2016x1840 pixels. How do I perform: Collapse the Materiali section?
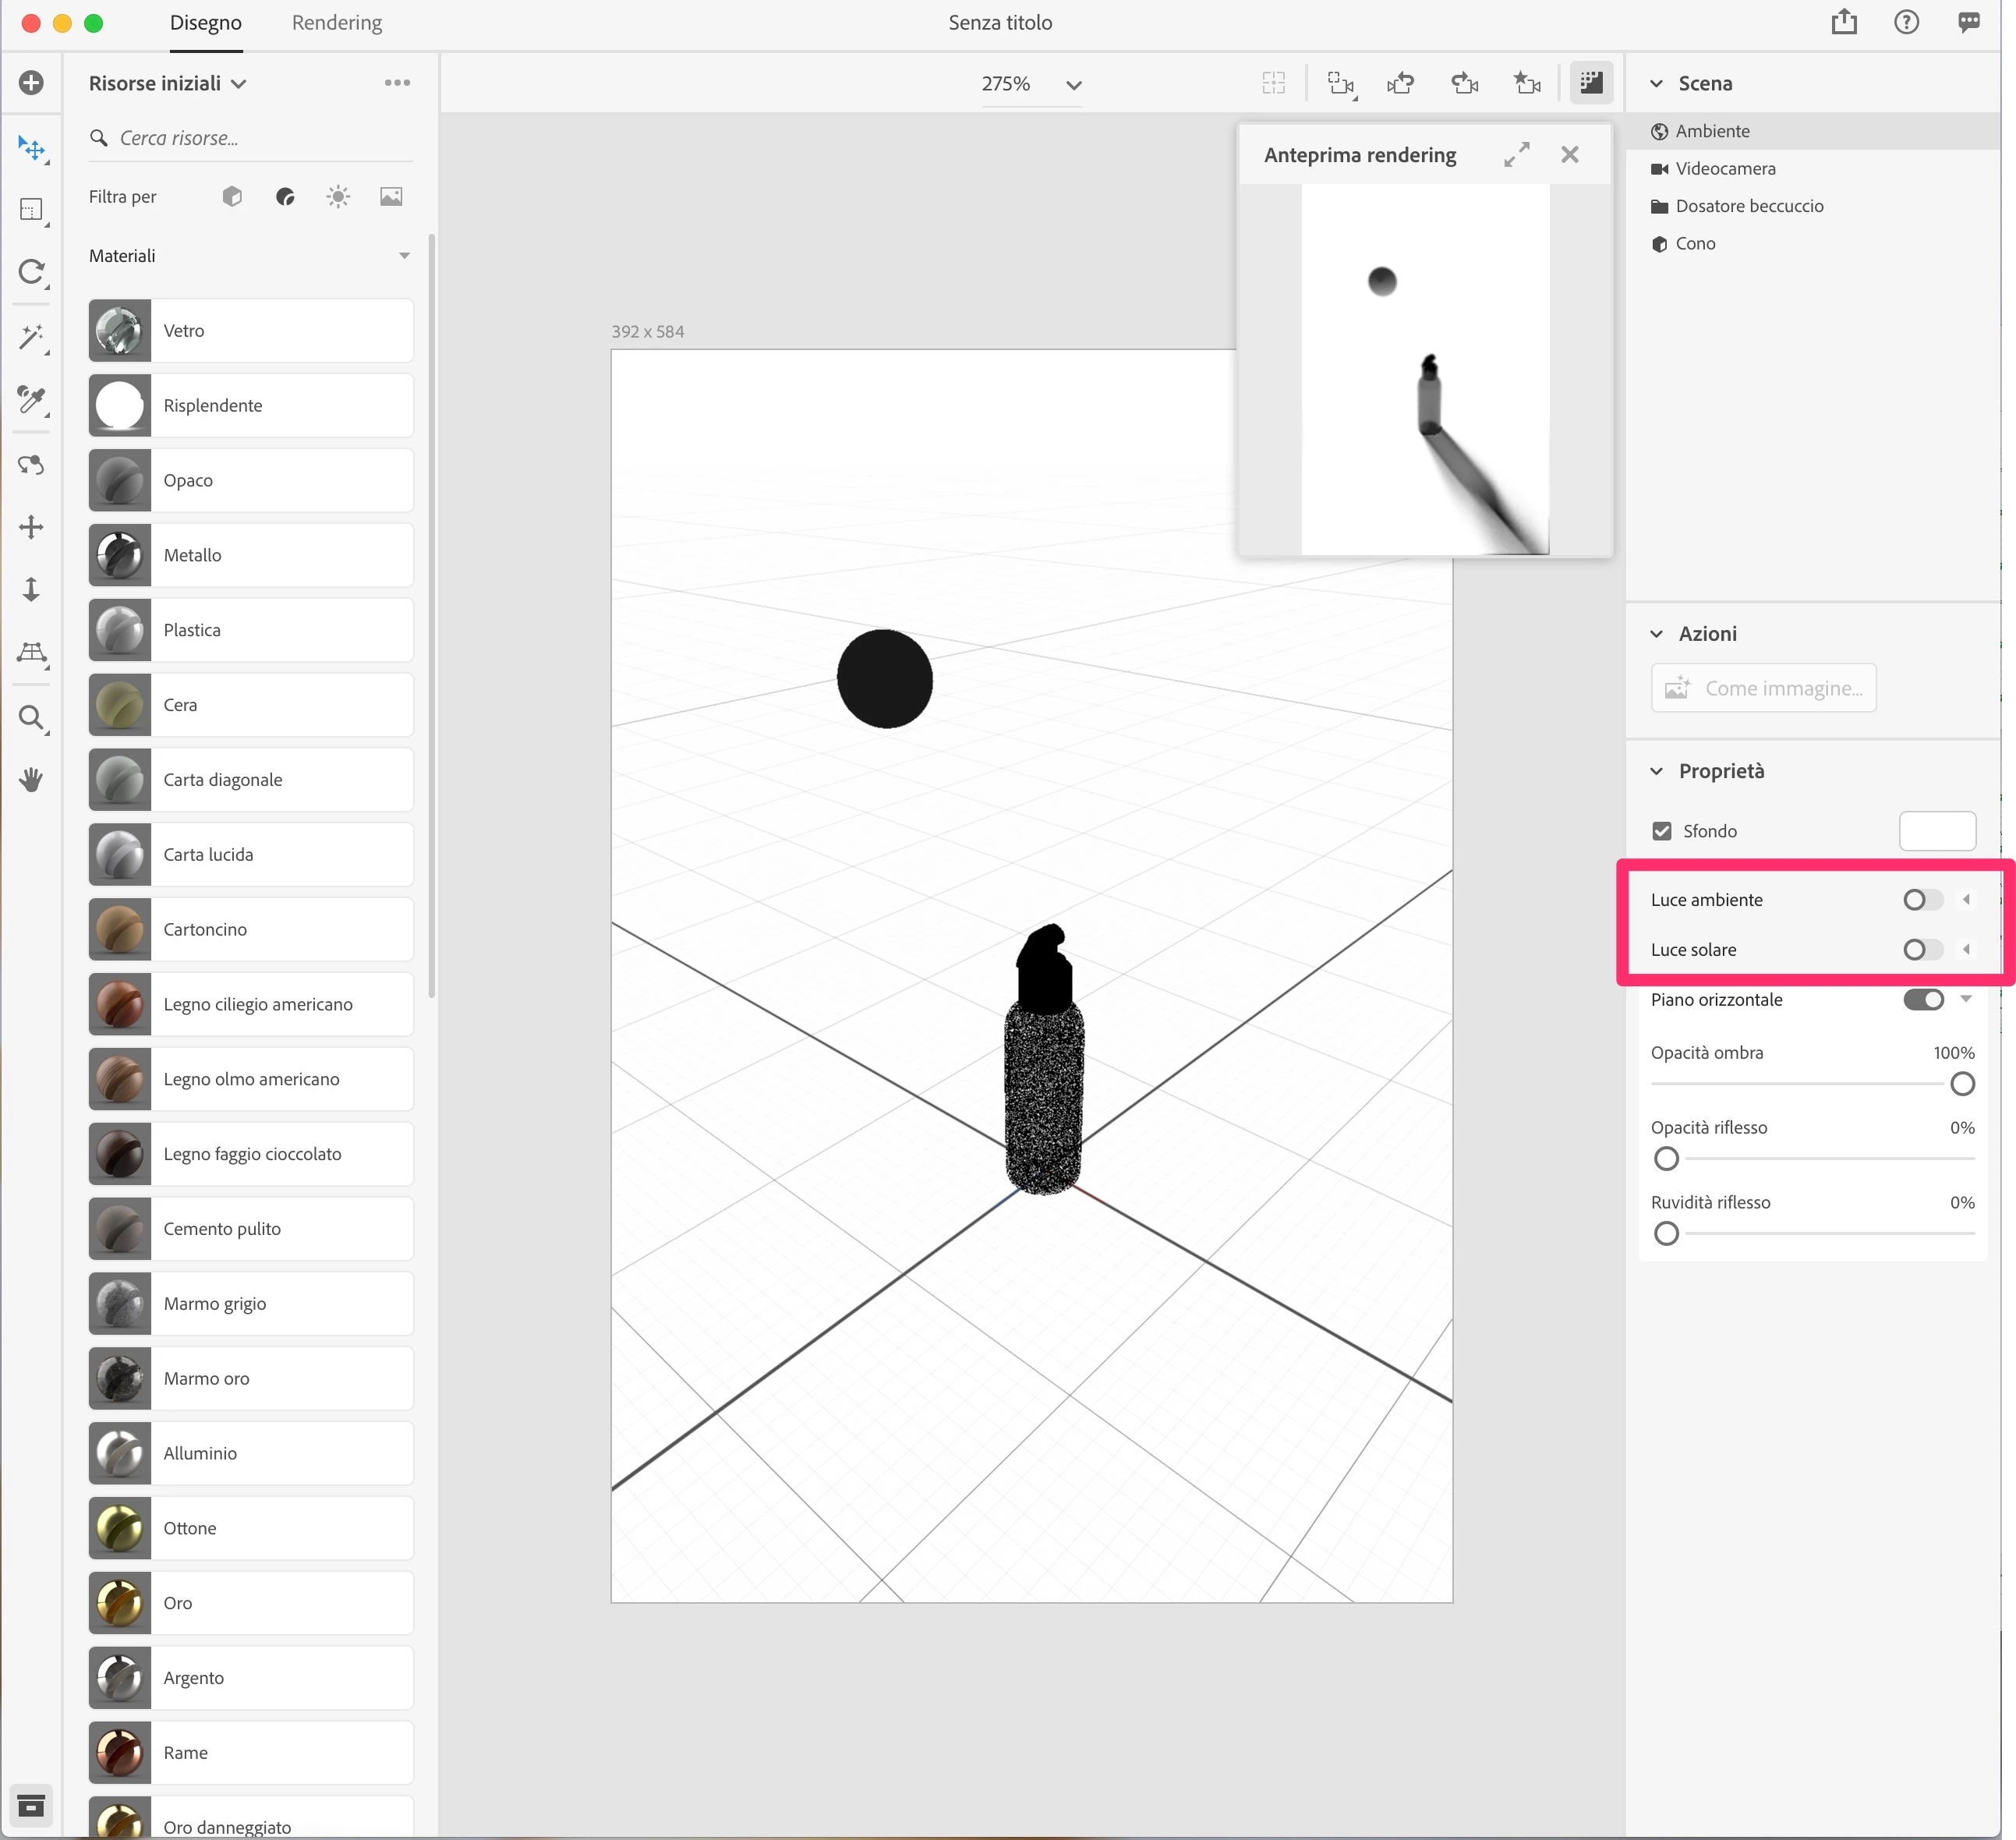(x=404, y=256)
